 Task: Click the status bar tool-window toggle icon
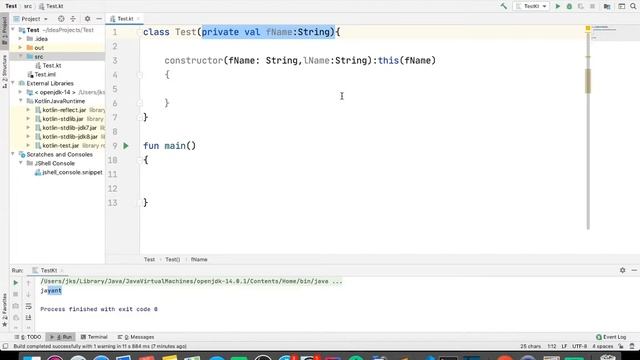pyautogui.click(x=5, y=346)
